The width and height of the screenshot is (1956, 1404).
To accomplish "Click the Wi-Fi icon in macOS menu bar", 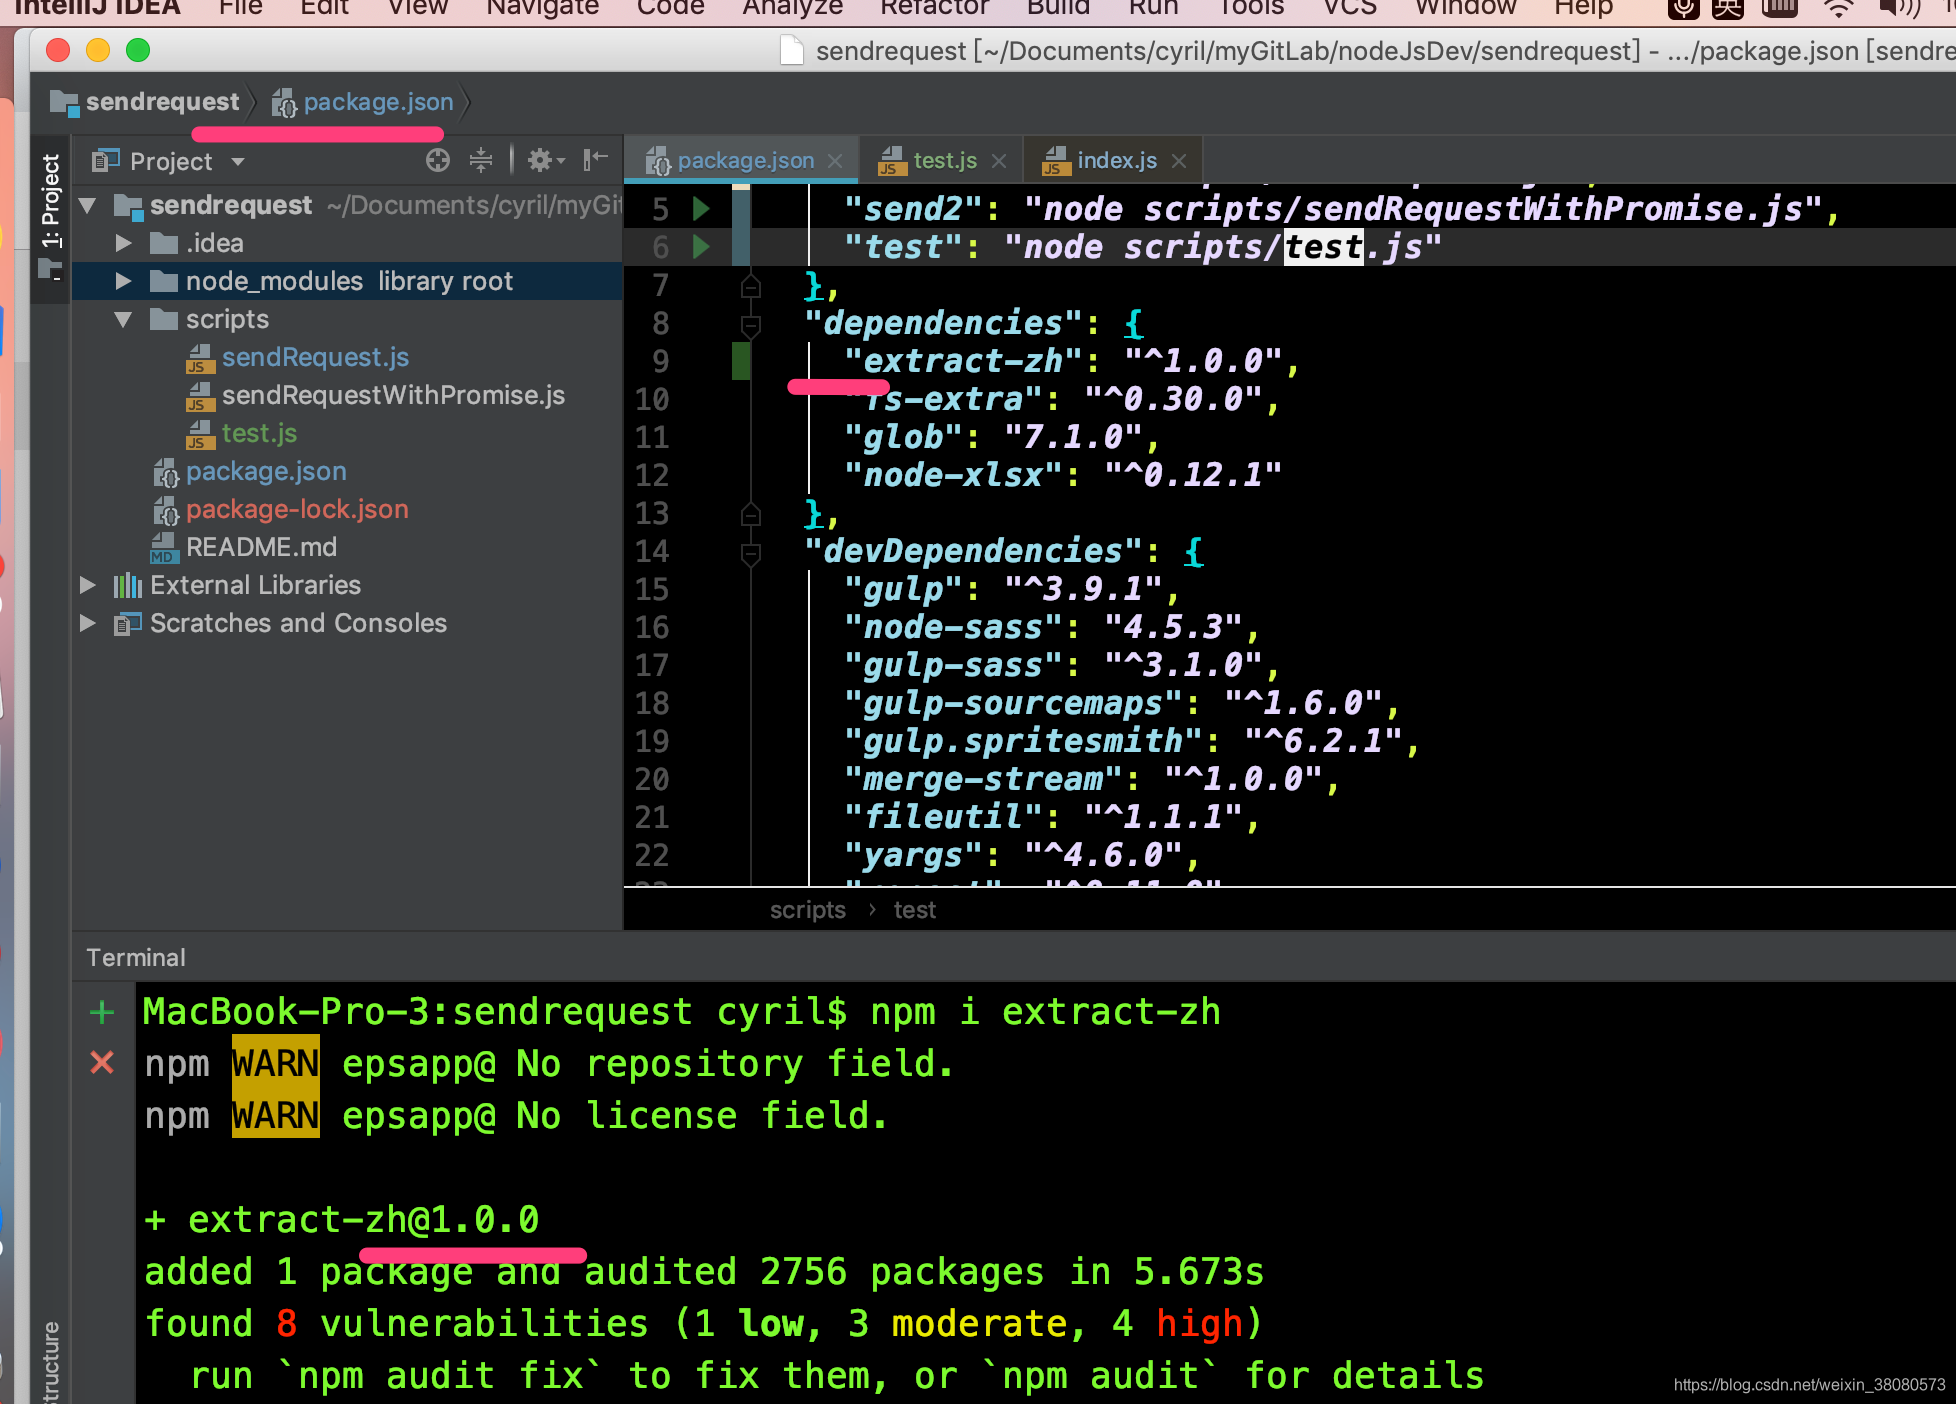I will (x=1838, y=9).
